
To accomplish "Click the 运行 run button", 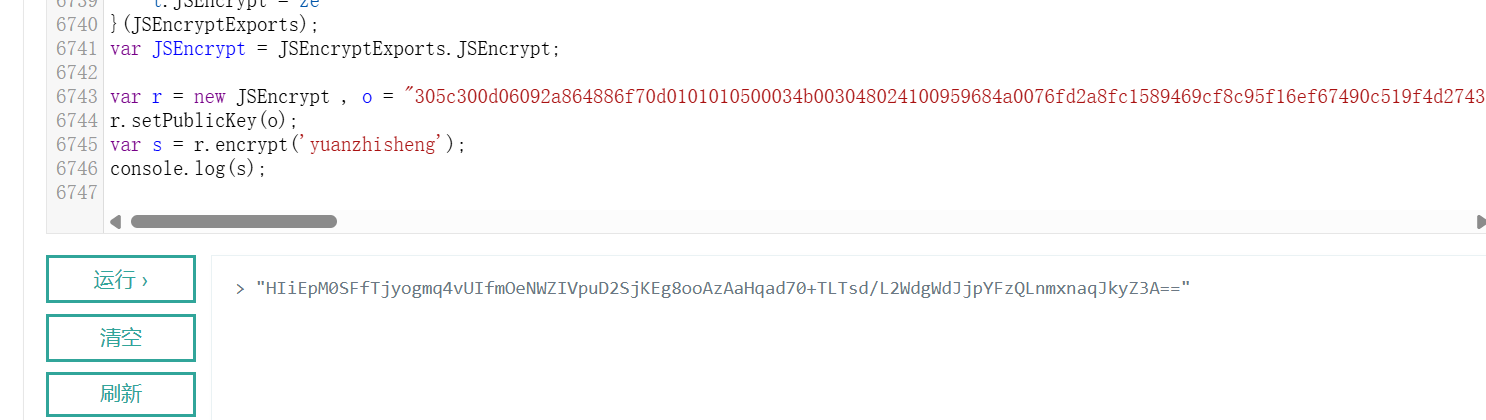I will tap(120, 279).
